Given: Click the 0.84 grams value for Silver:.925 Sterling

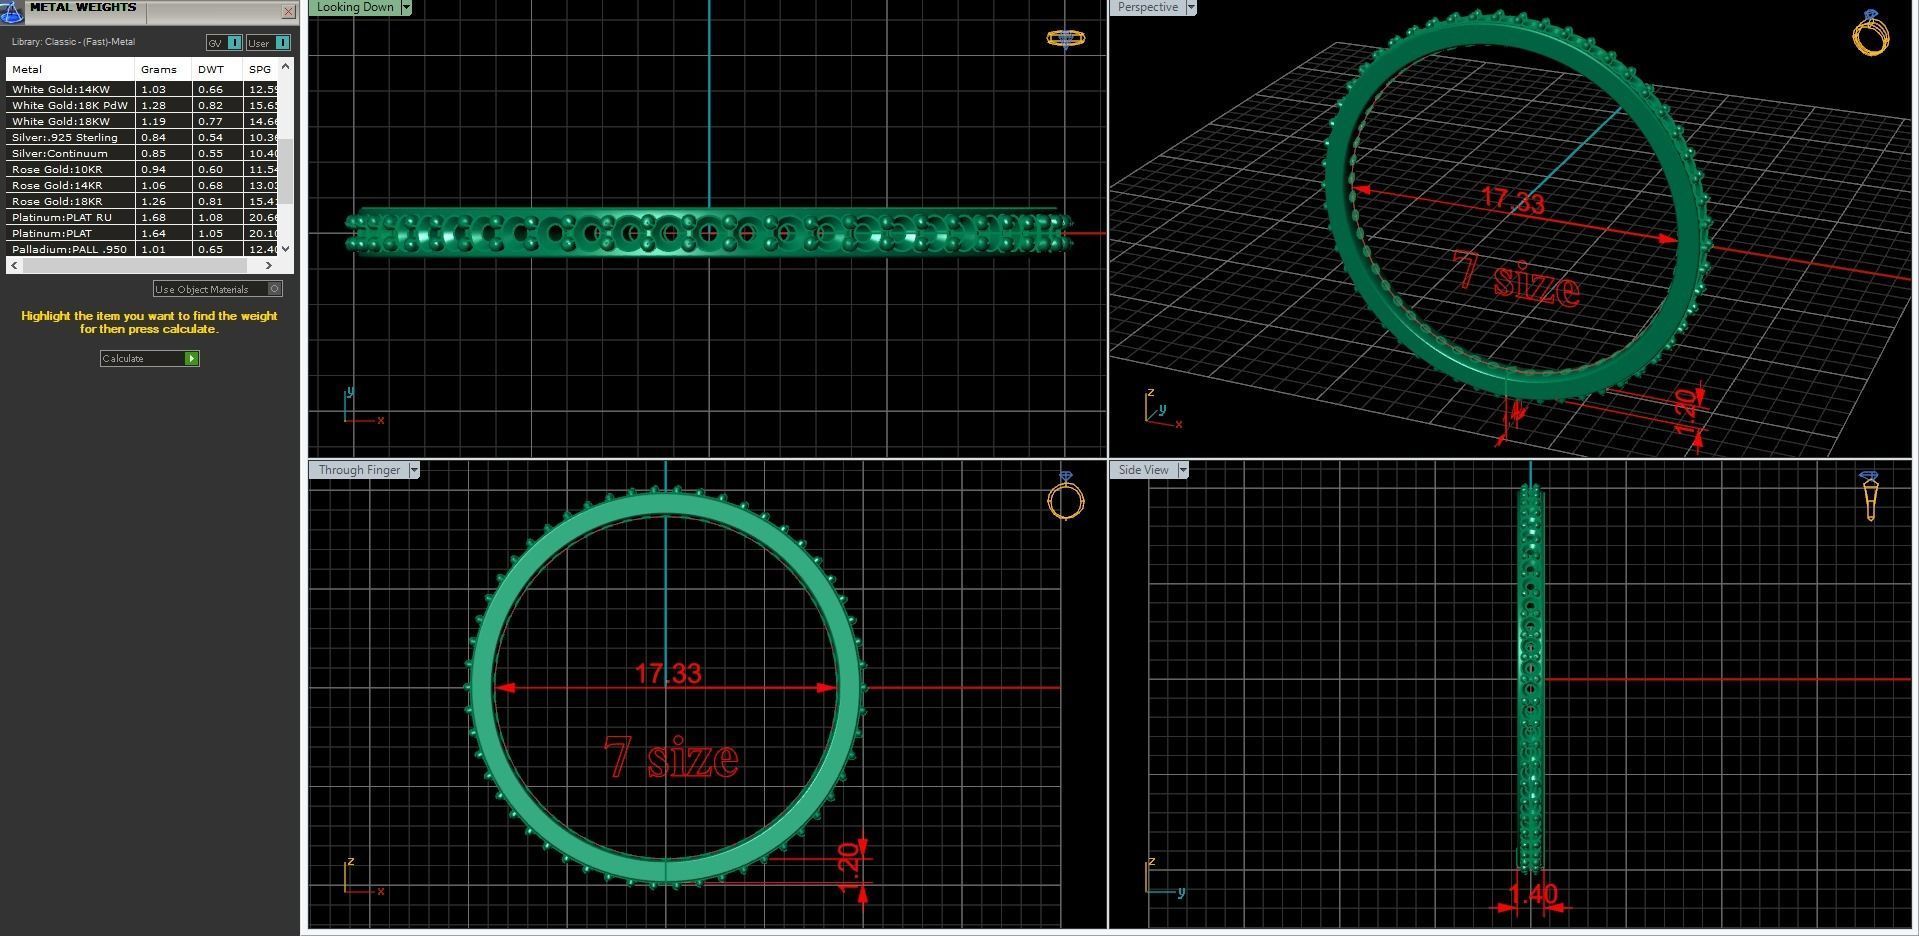Looking at the screenshot, I should pos(153,137).
